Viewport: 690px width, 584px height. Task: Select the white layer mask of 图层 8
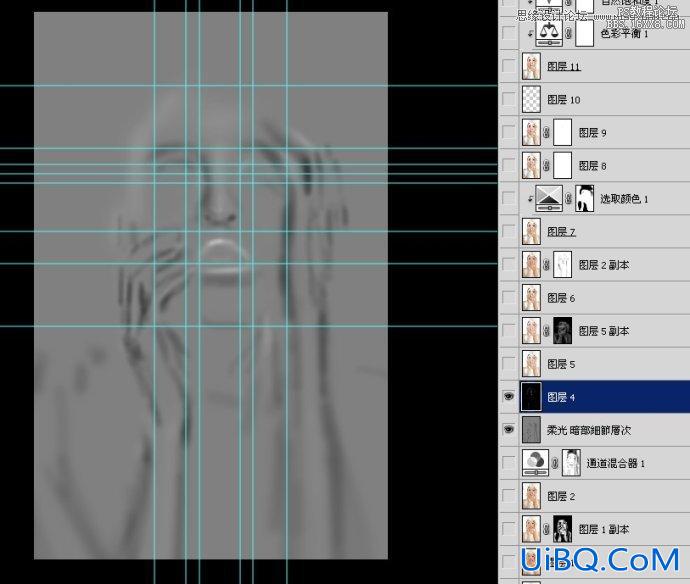562,165
